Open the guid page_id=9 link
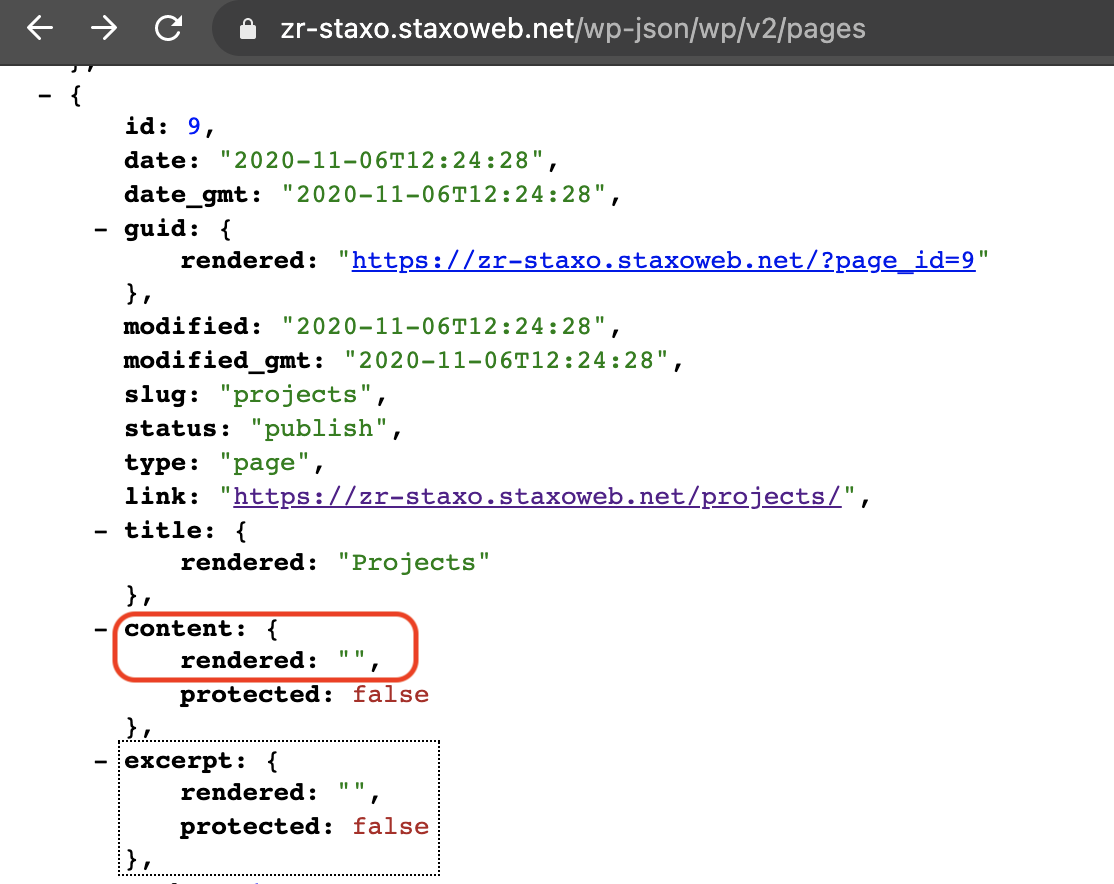1114x884 pixels. [663, 261]
